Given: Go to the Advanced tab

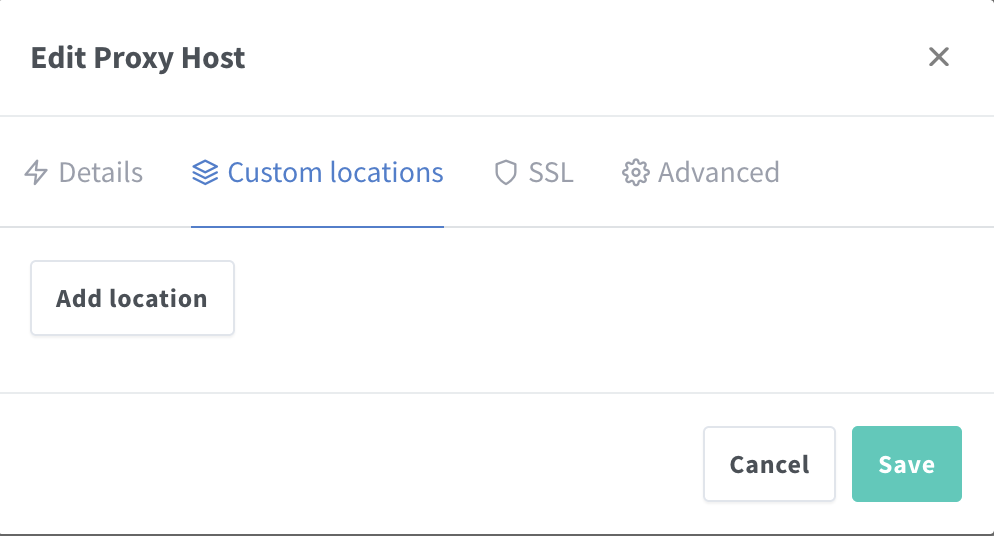Looking at the screenshot, I should (718, 173).
